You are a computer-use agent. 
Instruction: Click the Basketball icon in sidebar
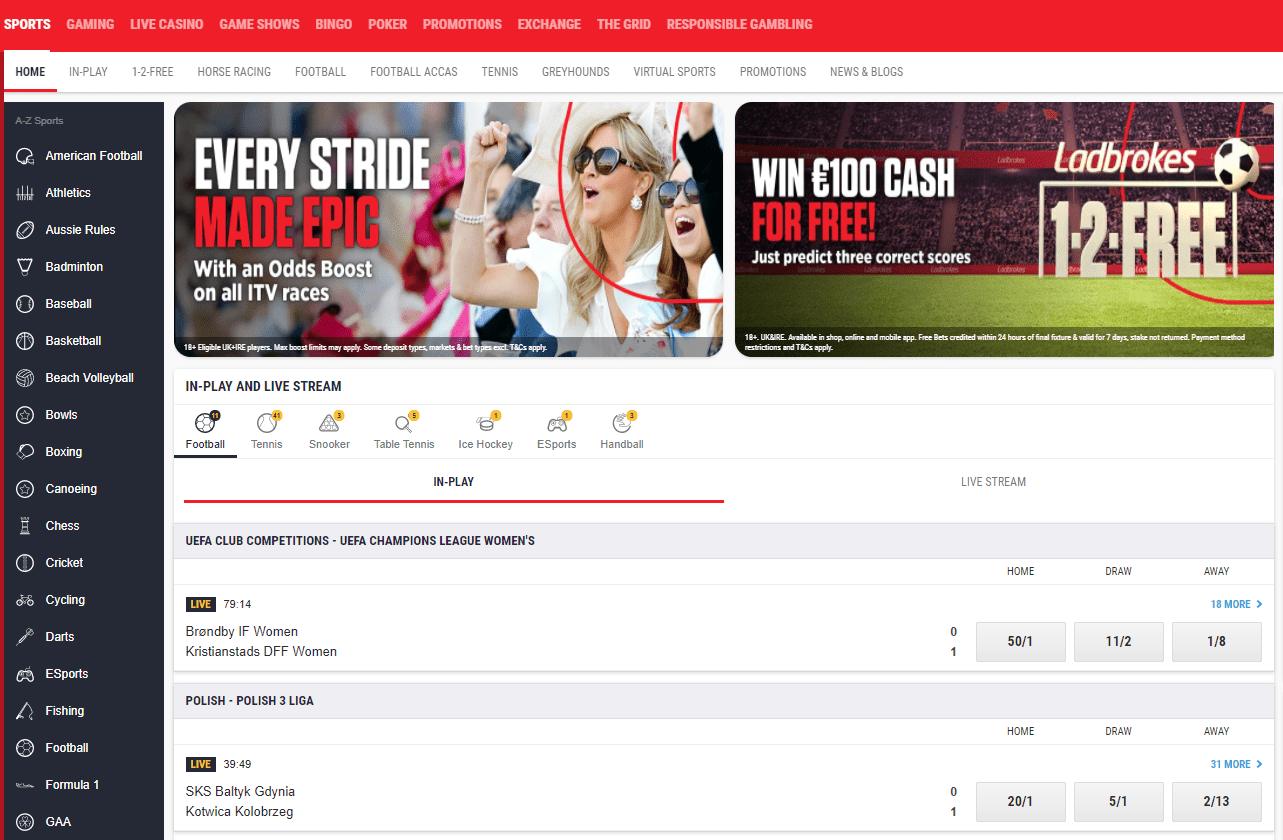[x=26, y=341]
